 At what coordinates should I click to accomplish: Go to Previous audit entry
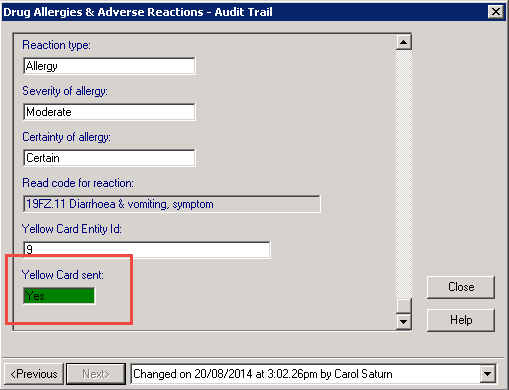[34, 374]
